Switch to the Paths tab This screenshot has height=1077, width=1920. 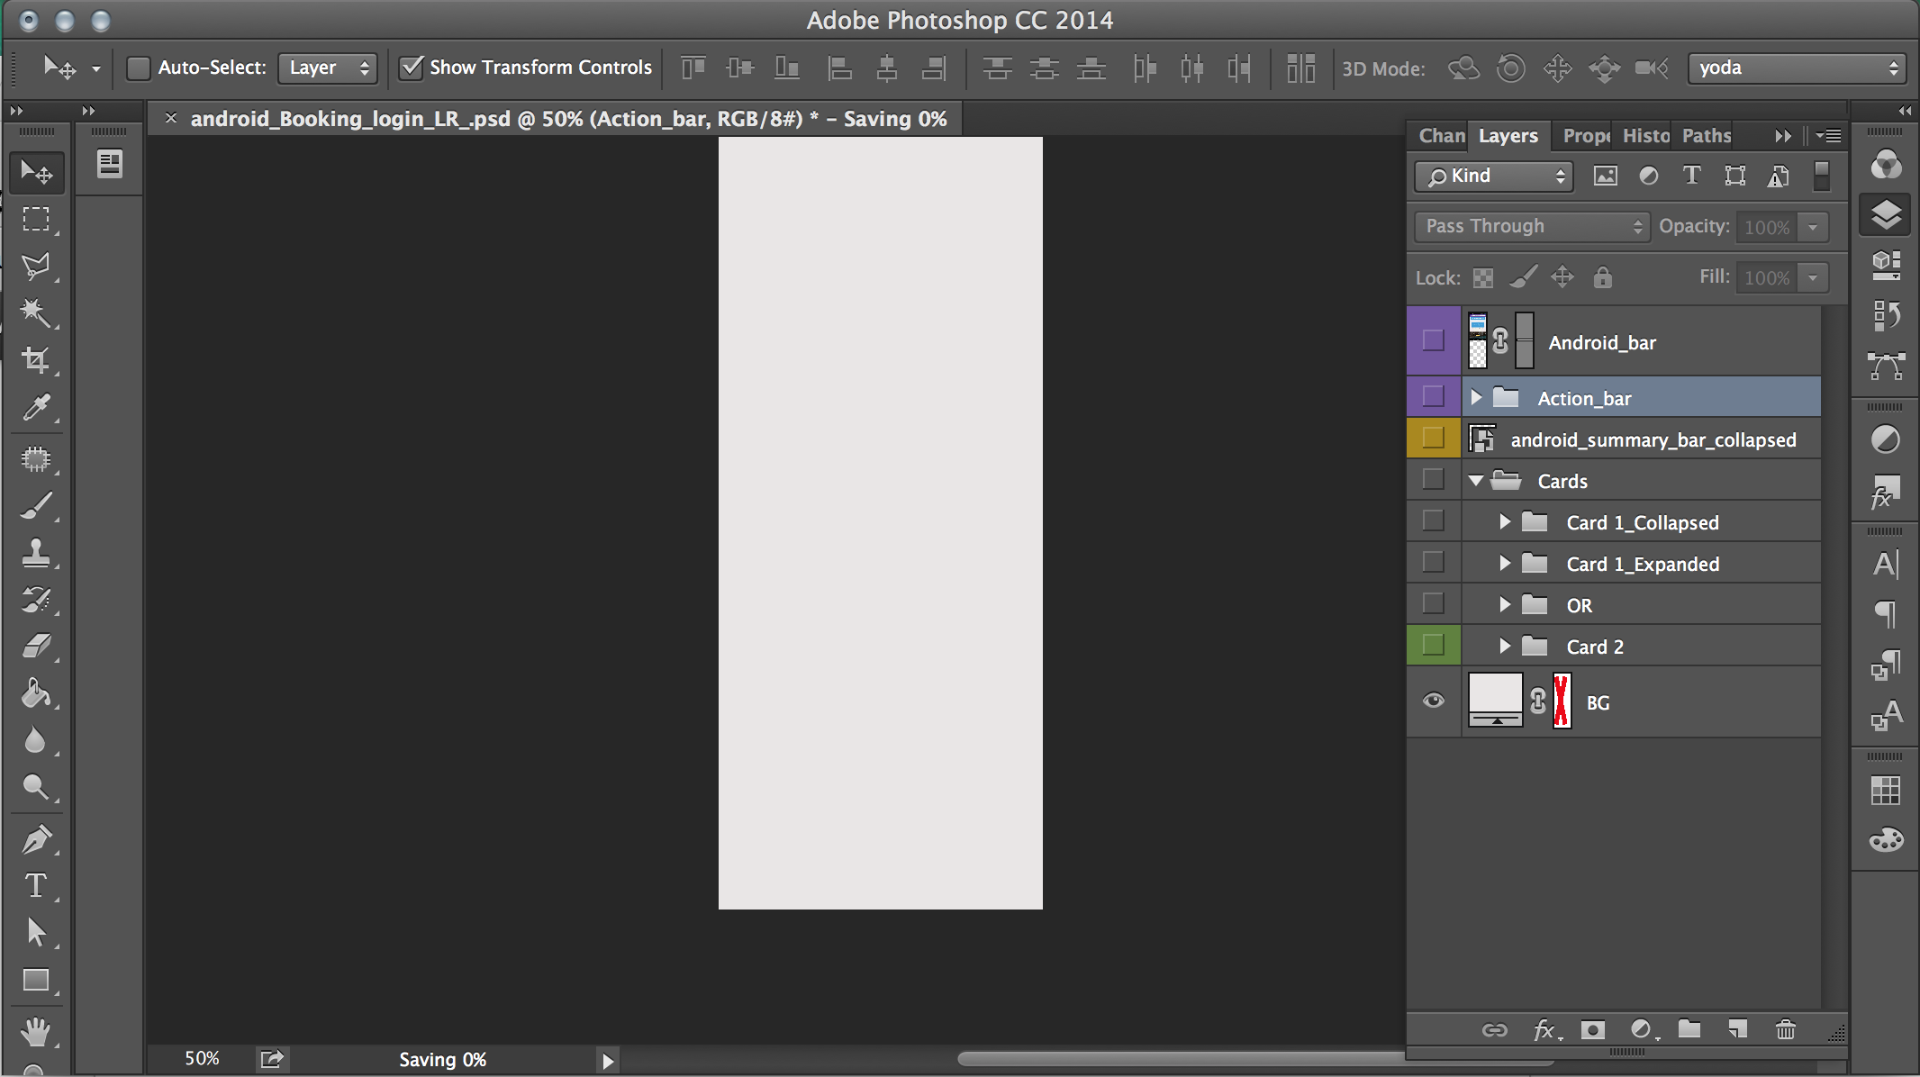[1706, 136]
